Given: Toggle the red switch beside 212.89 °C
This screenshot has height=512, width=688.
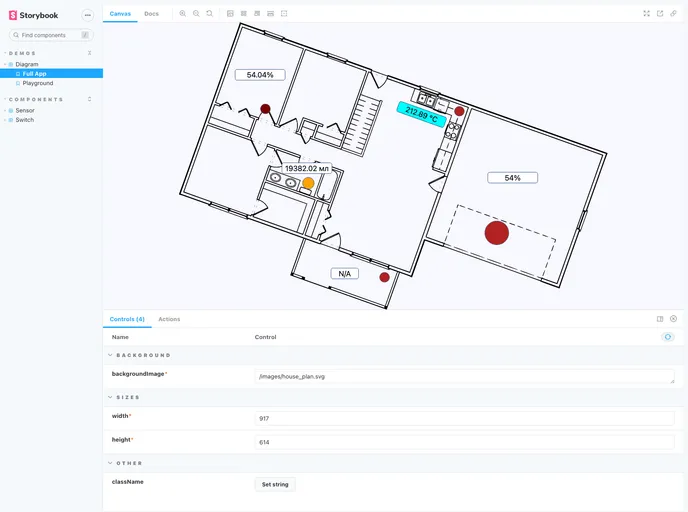Looking at the screenshot, I should coord(459,111).
